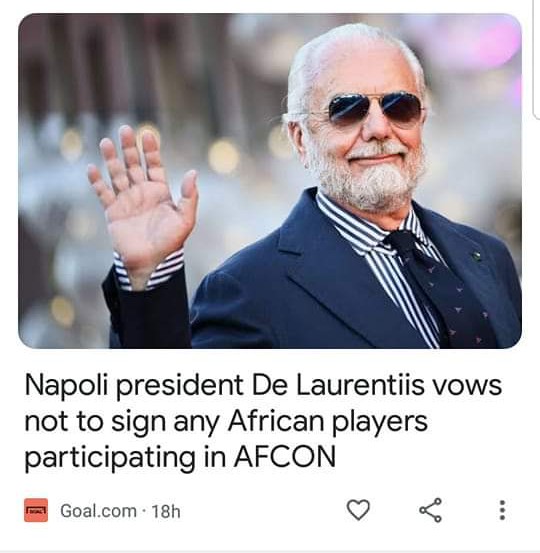This screenshot has width=540, height=553.
Task: Tap the neighboring card edge at top right
Action: point(537,60)
